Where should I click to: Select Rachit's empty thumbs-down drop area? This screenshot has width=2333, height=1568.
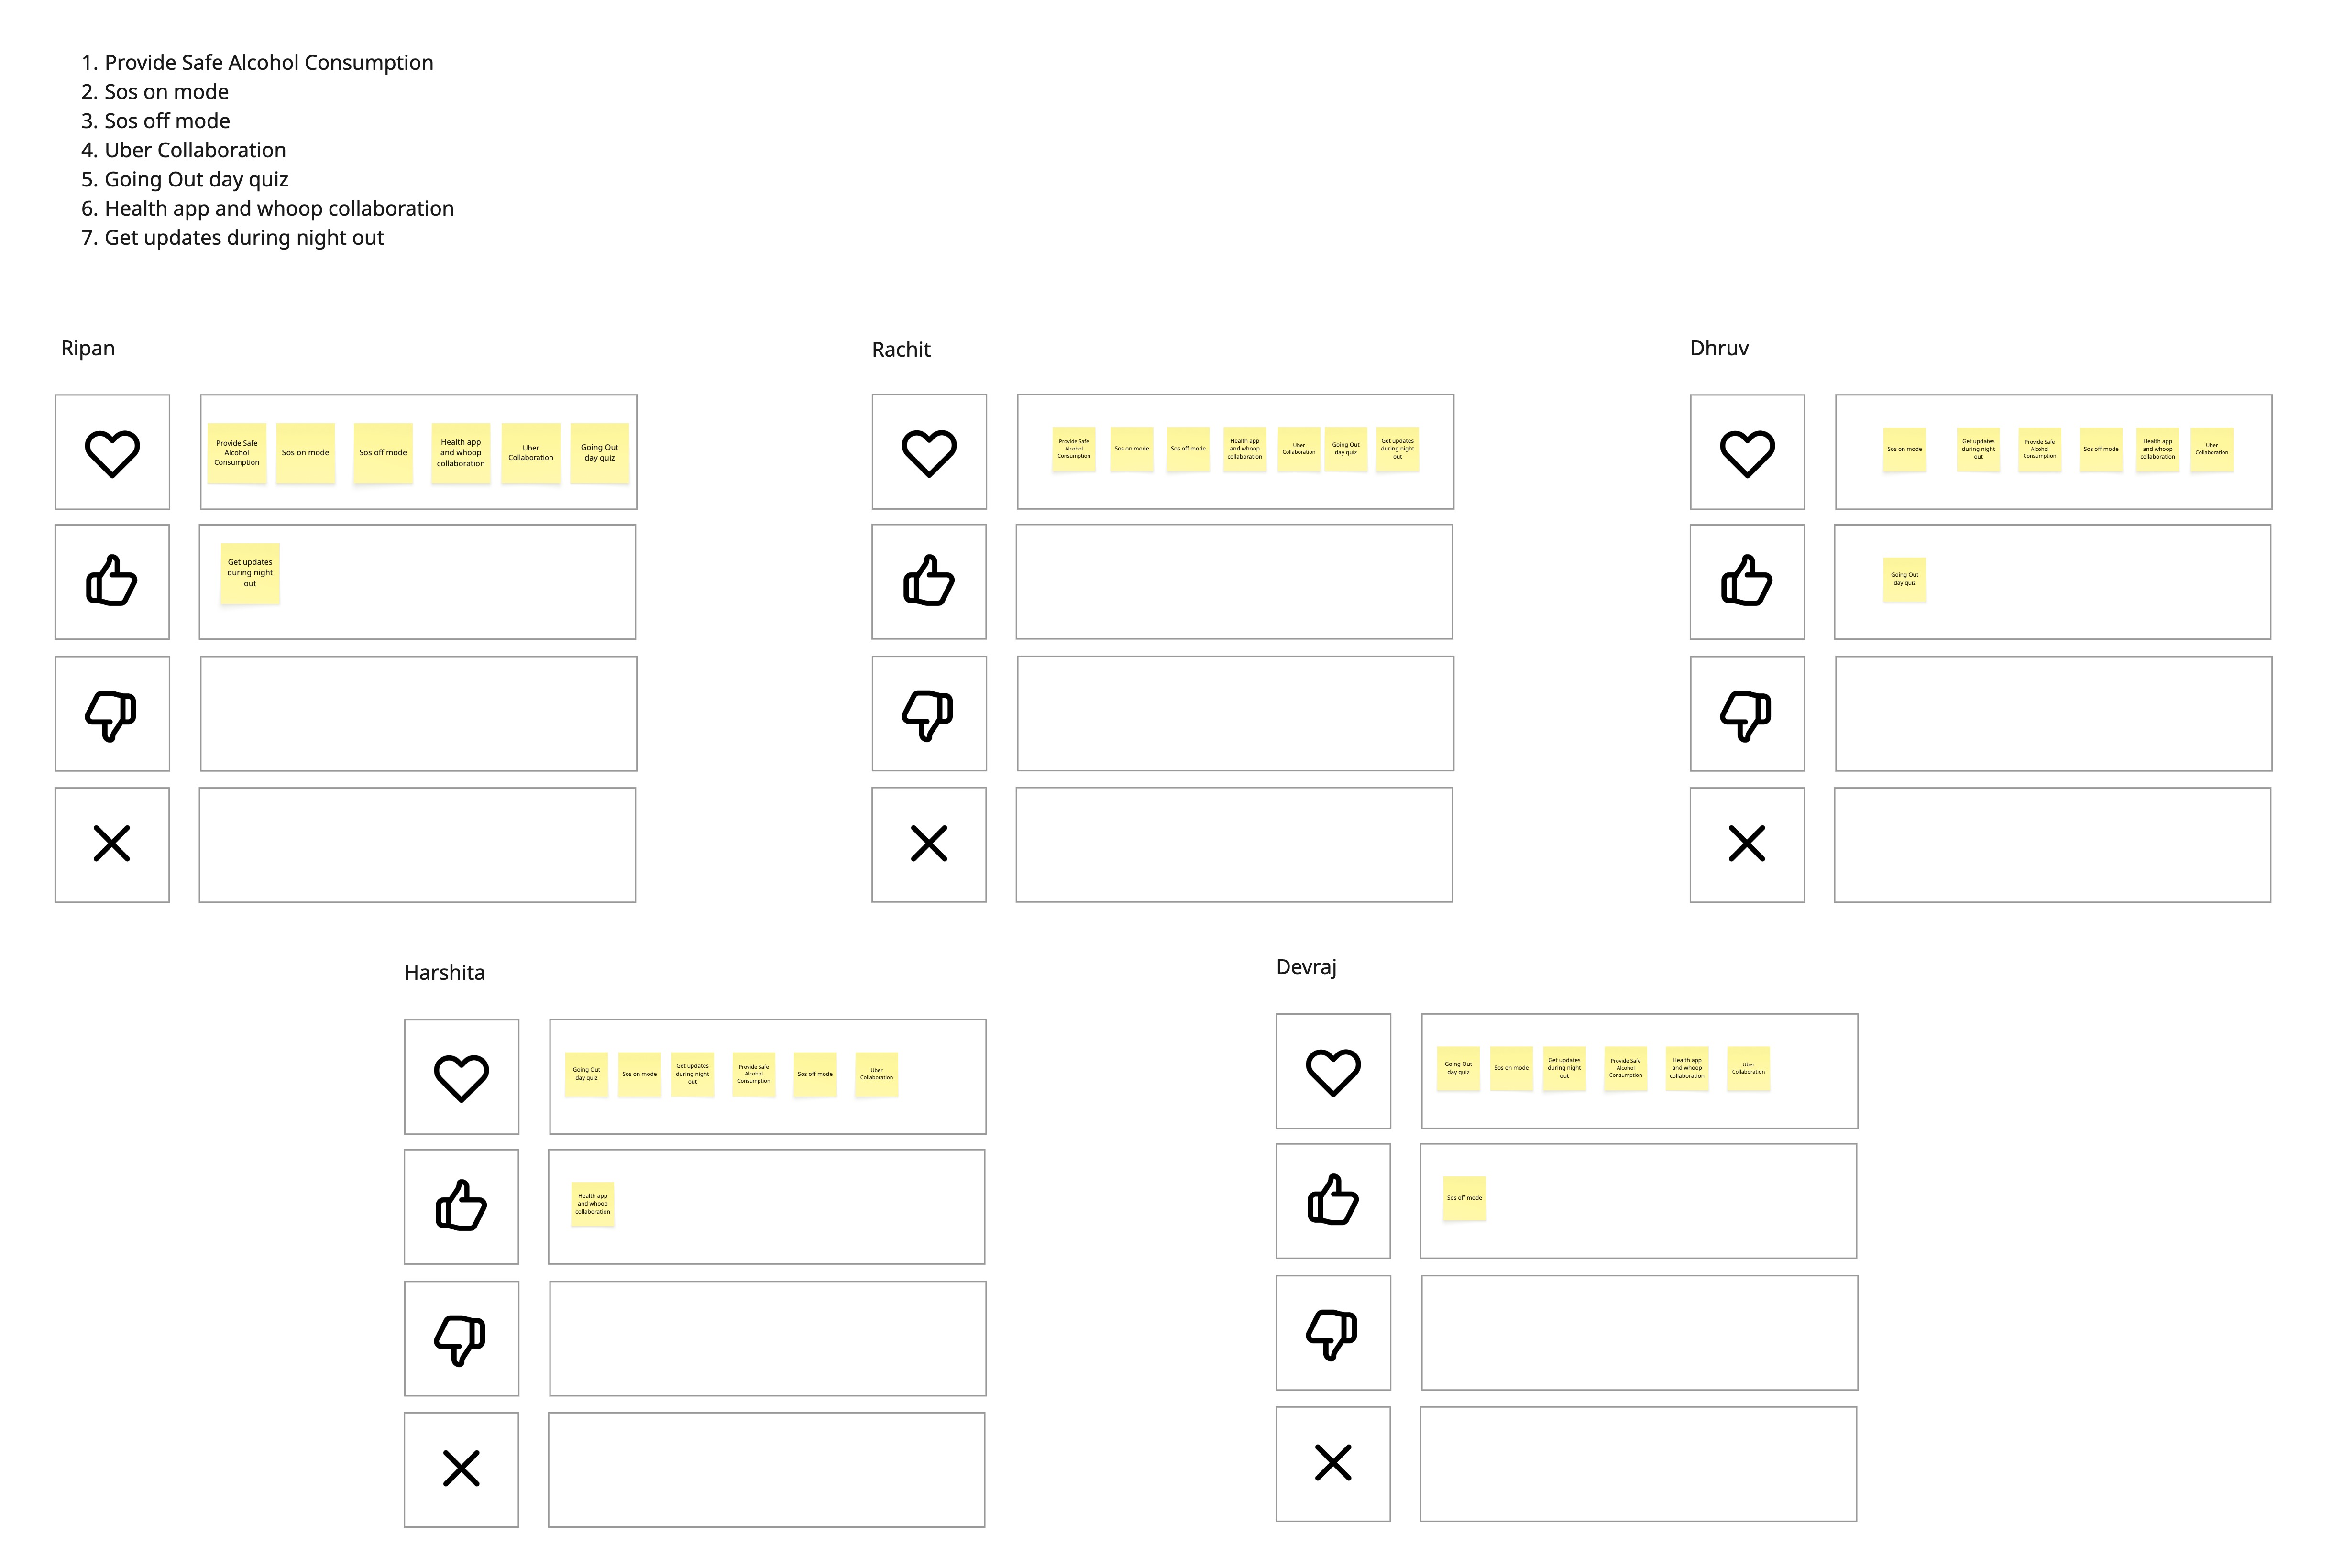point(1235,713)
